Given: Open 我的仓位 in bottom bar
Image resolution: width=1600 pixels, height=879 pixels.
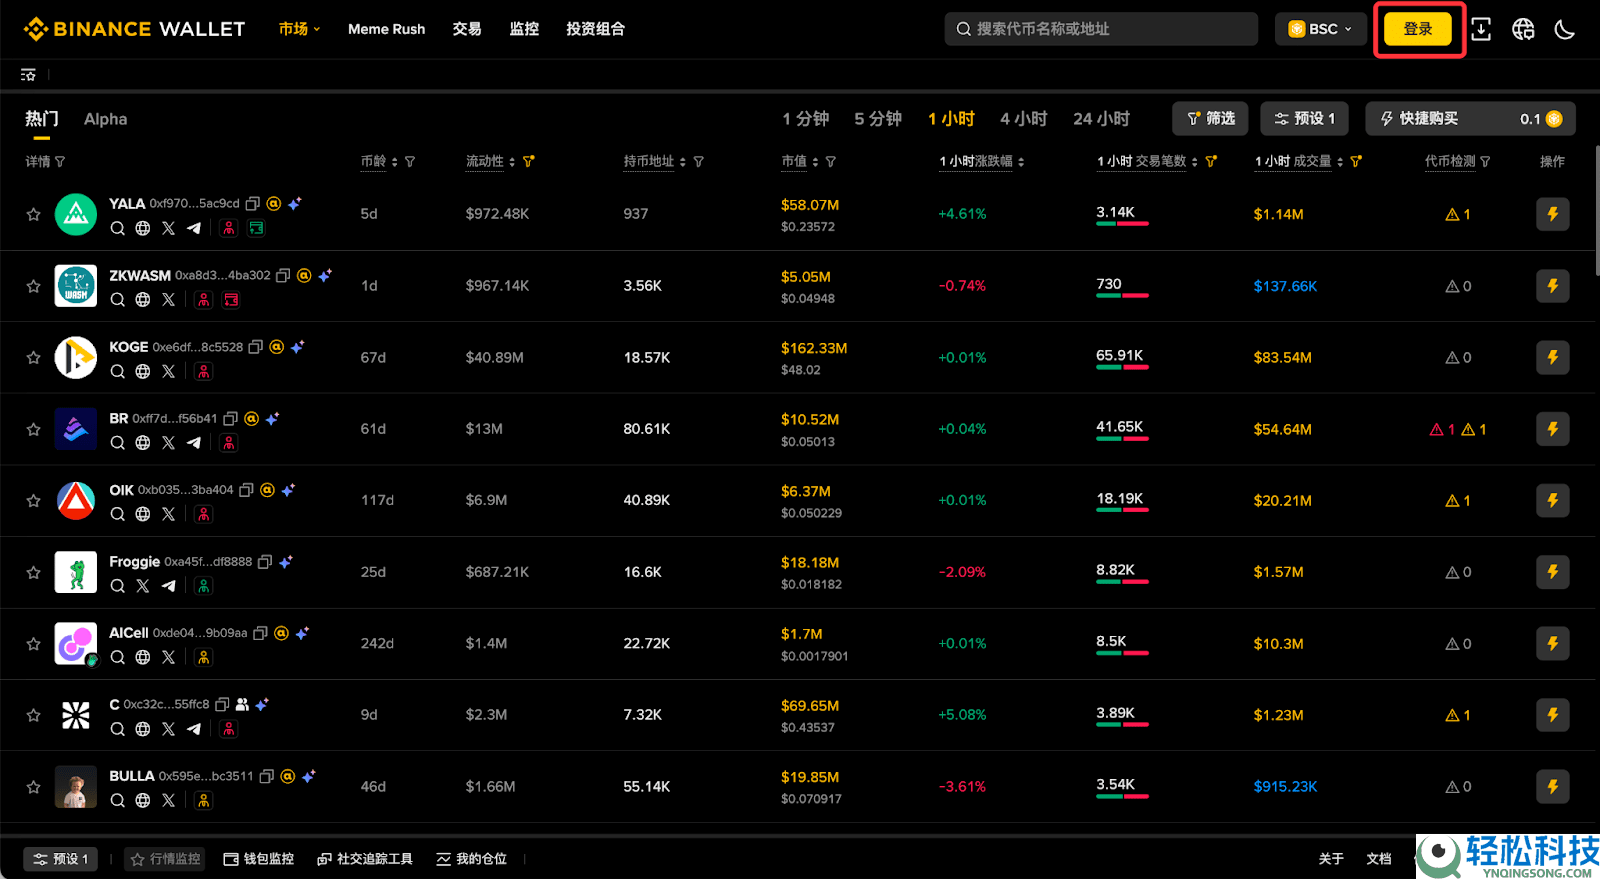Looking at the screenshot, I should coord(472,859).
